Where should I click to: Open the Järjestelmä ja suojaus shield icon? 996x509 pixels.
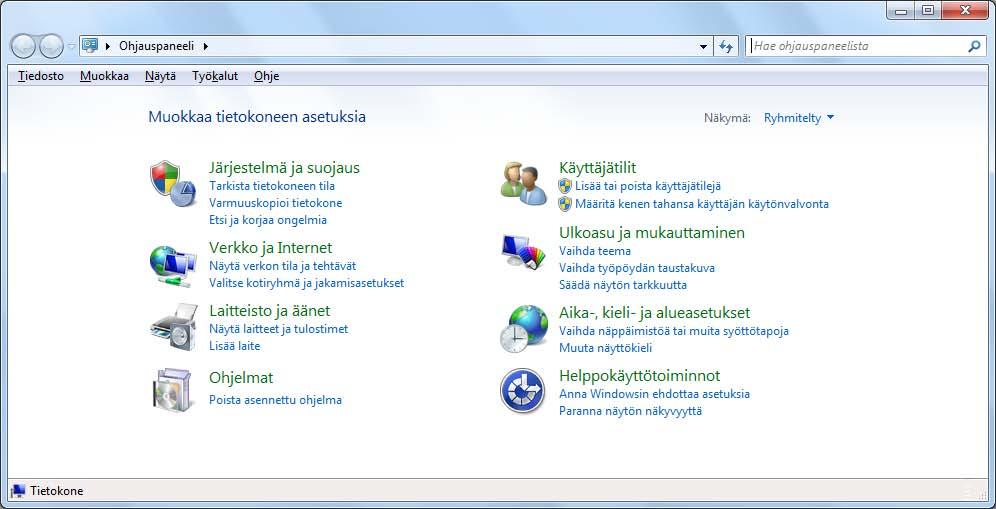pos(173,184)
